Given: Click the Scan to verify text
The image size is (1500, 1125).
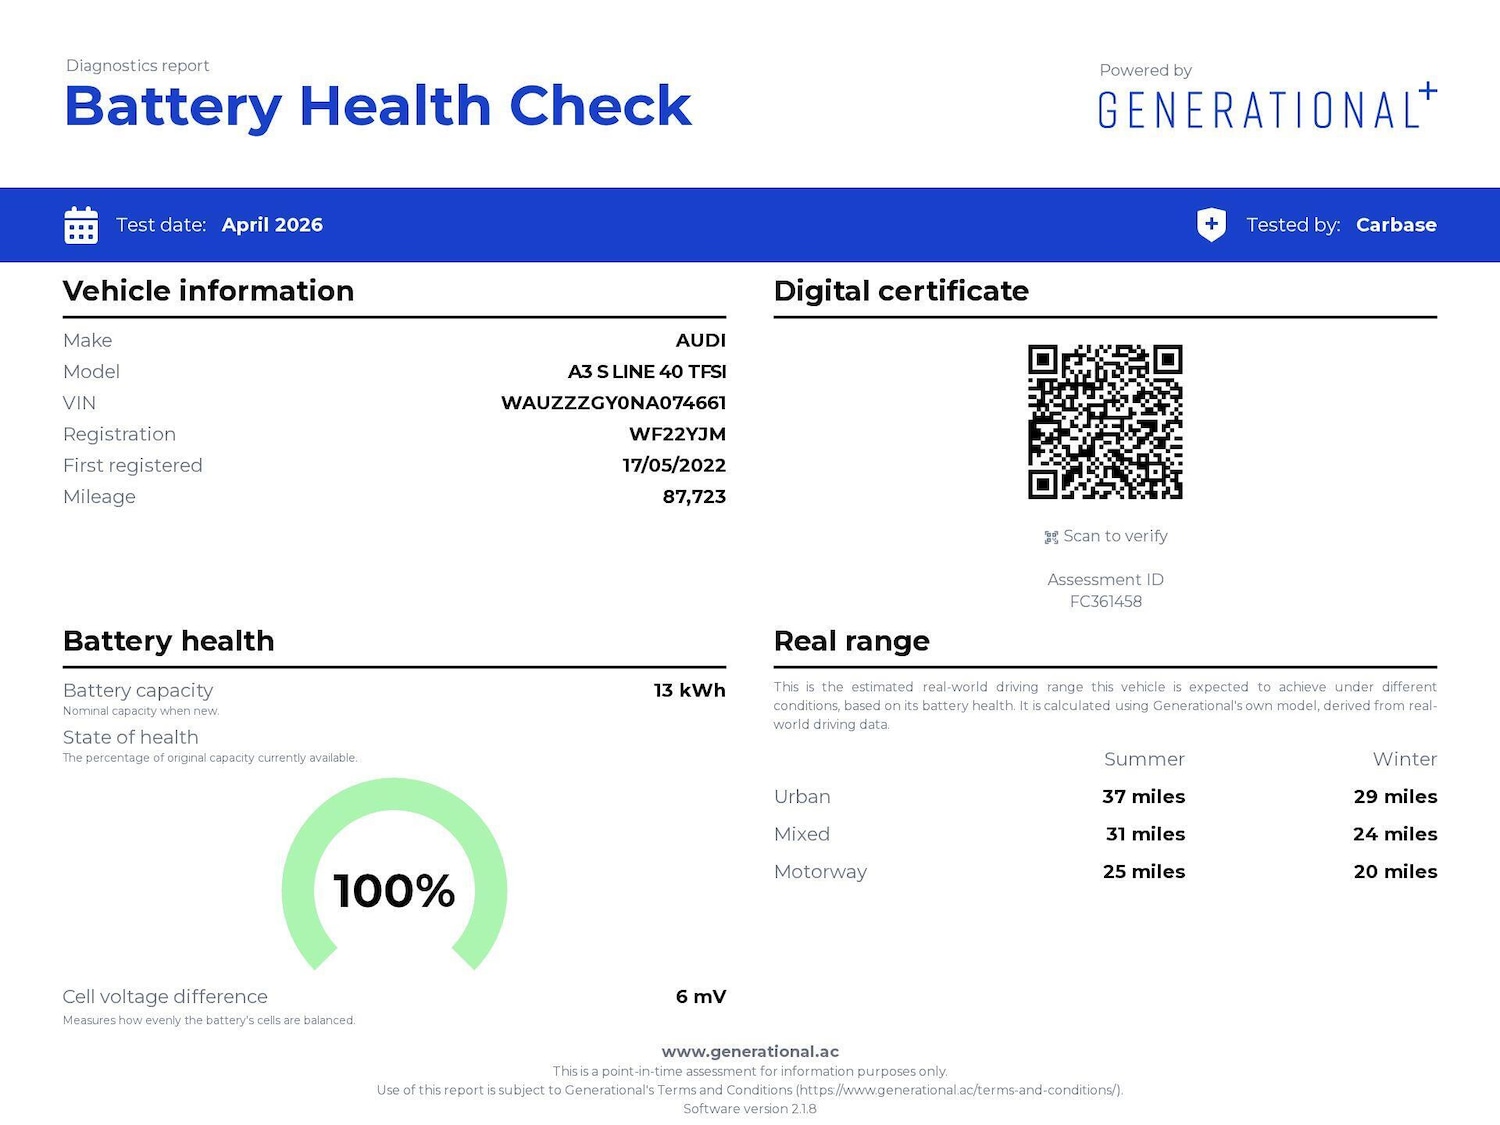Looking at the screenshot, I should point(1115,536).
